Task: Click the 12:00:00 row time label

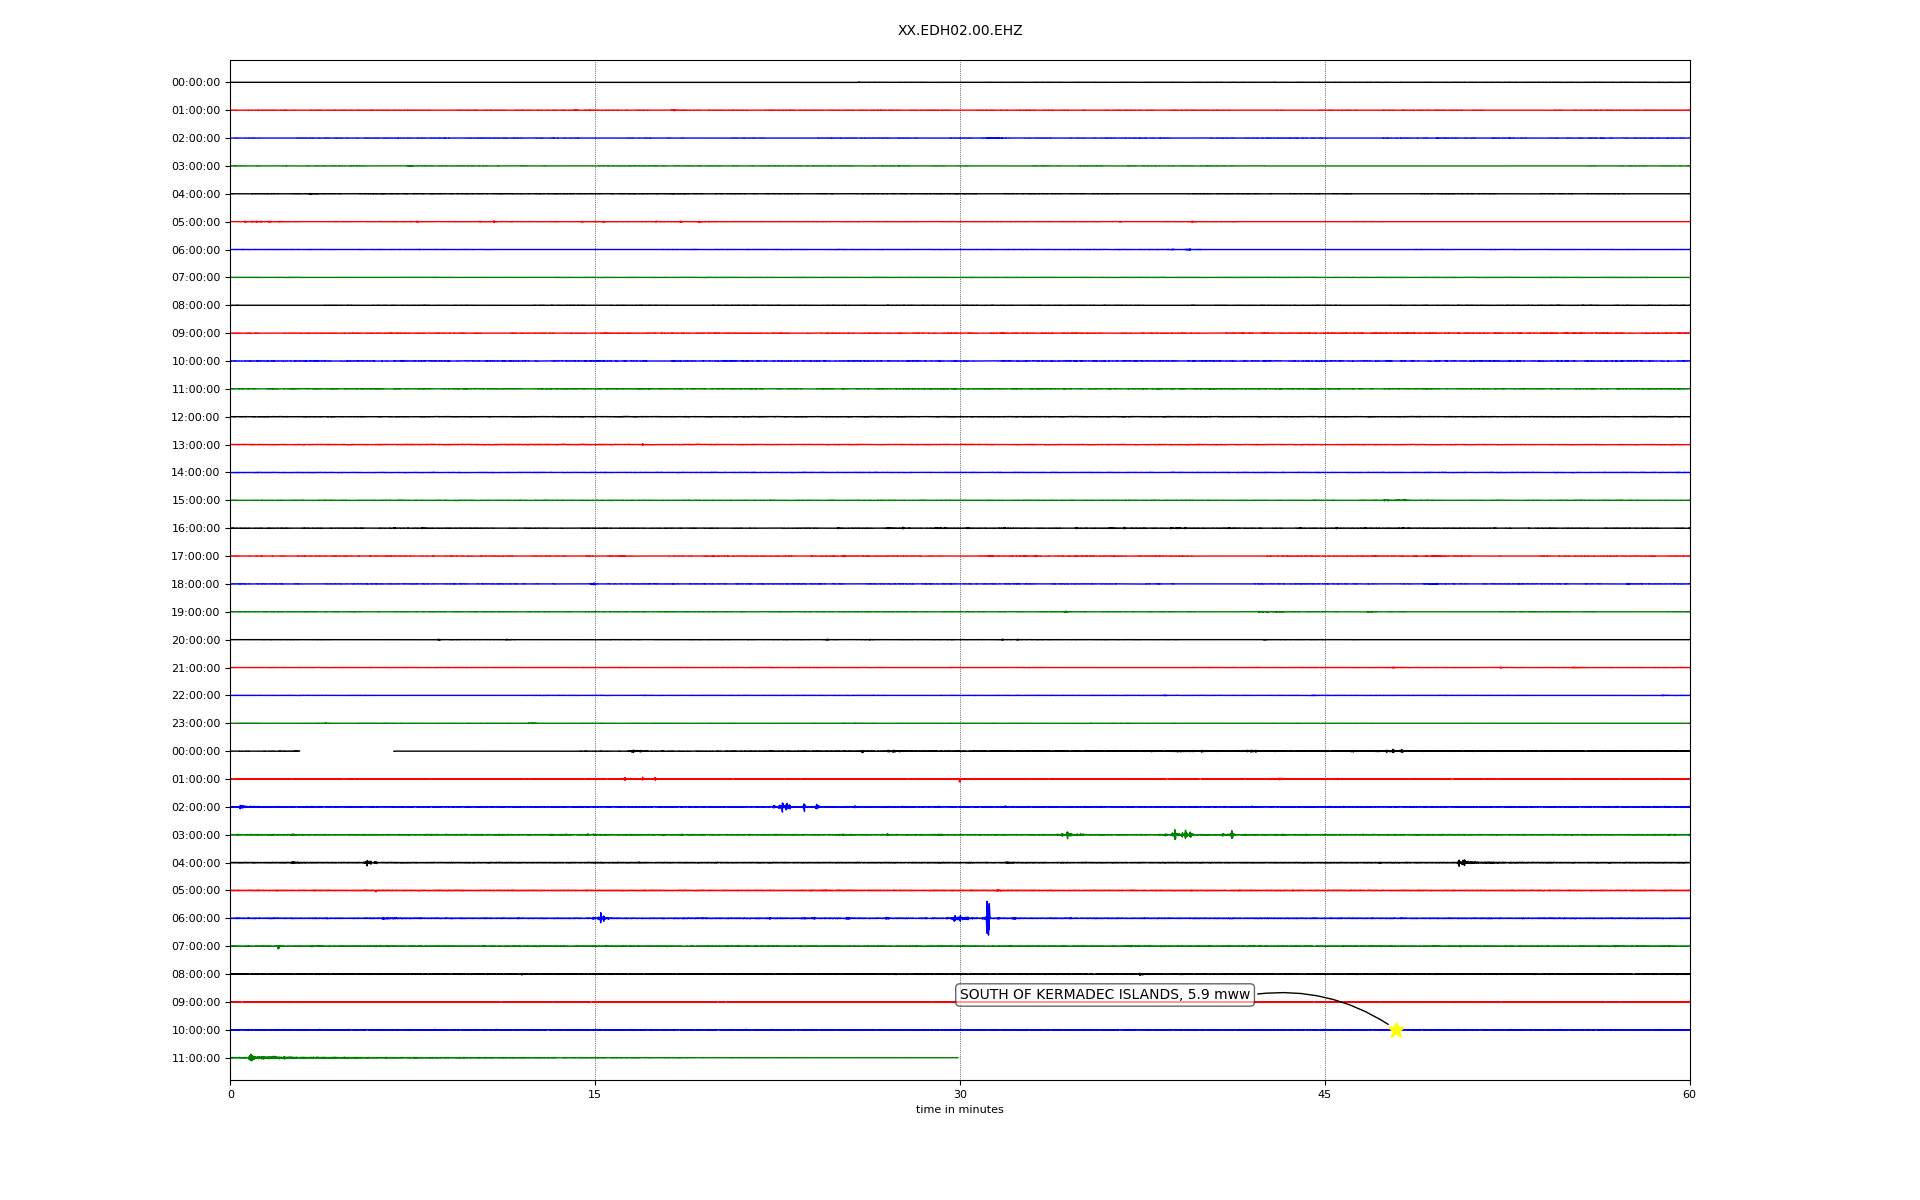Action: [x=195, y=417]
